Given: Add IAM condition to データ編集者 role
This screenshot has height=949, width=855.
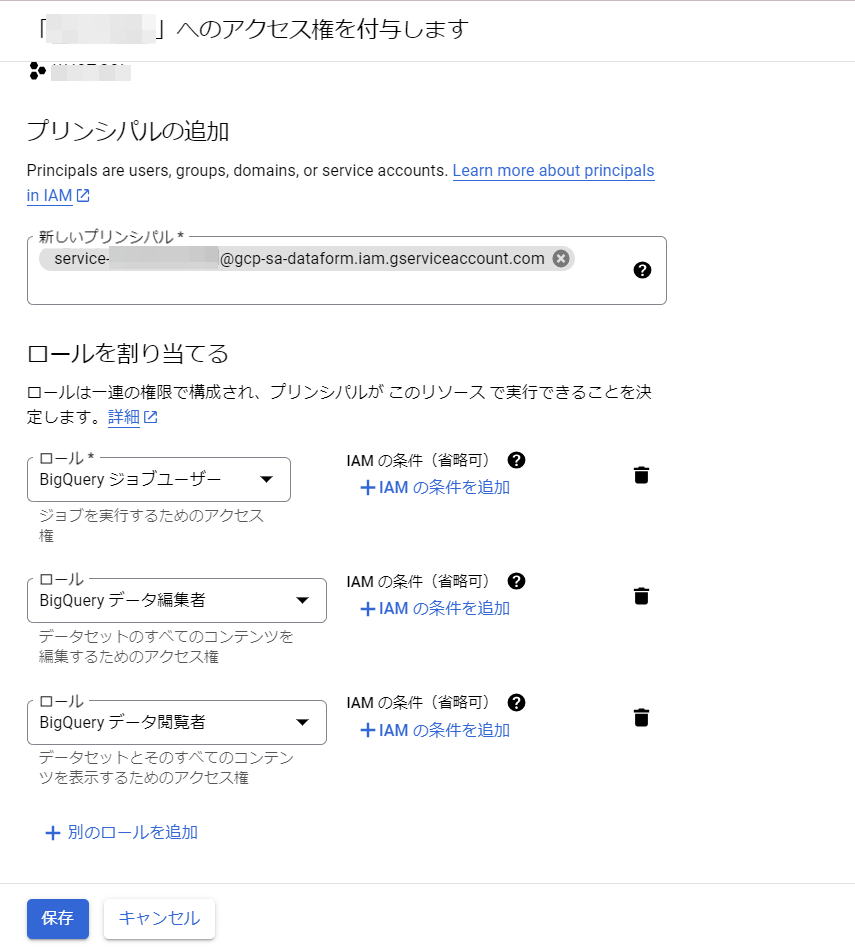Looking at the screenshot, I should point(435,608).
